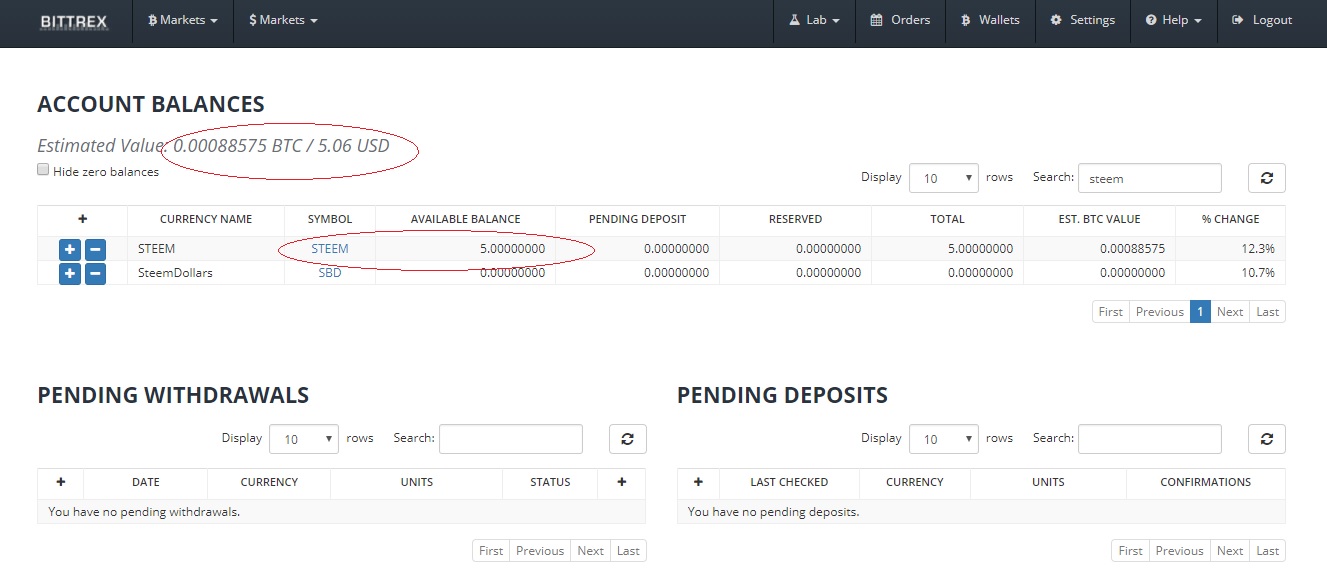Click Logout in the navbar

(x=1262, y=20)
